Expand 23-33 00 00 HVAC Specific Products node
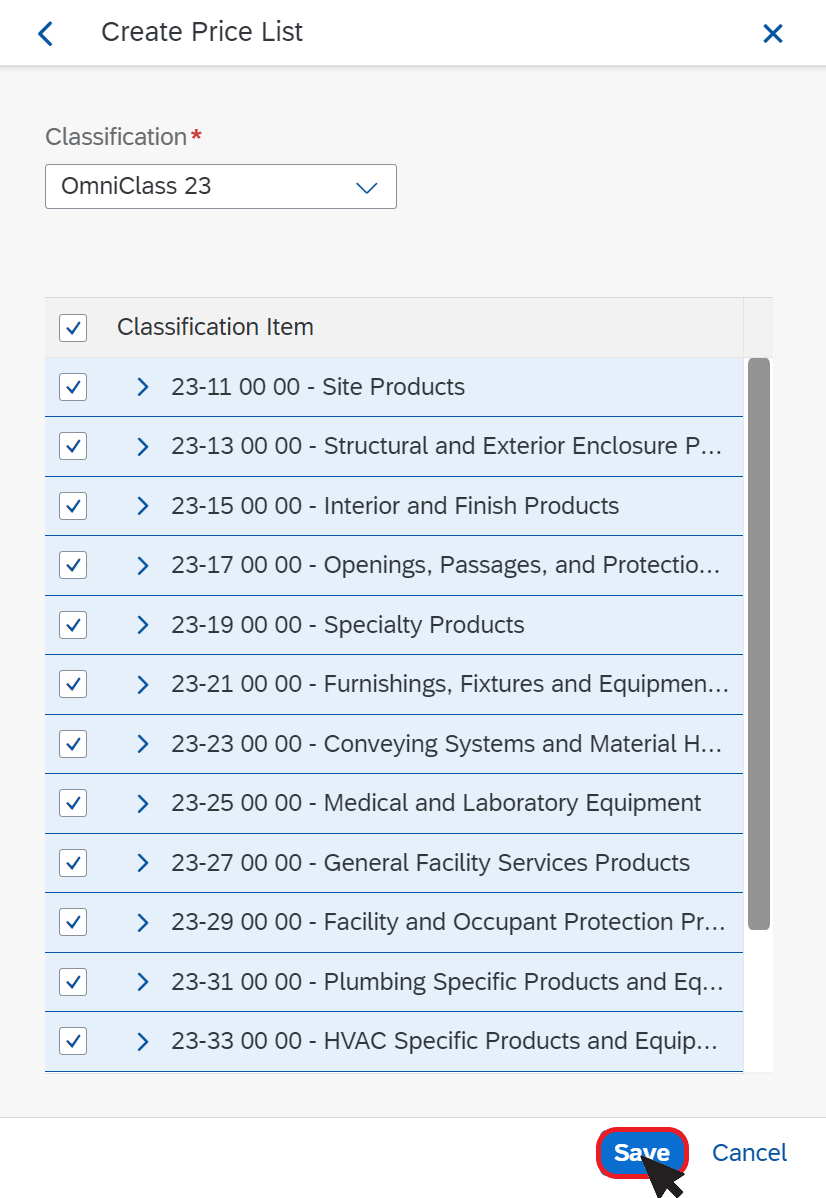 143,1041
